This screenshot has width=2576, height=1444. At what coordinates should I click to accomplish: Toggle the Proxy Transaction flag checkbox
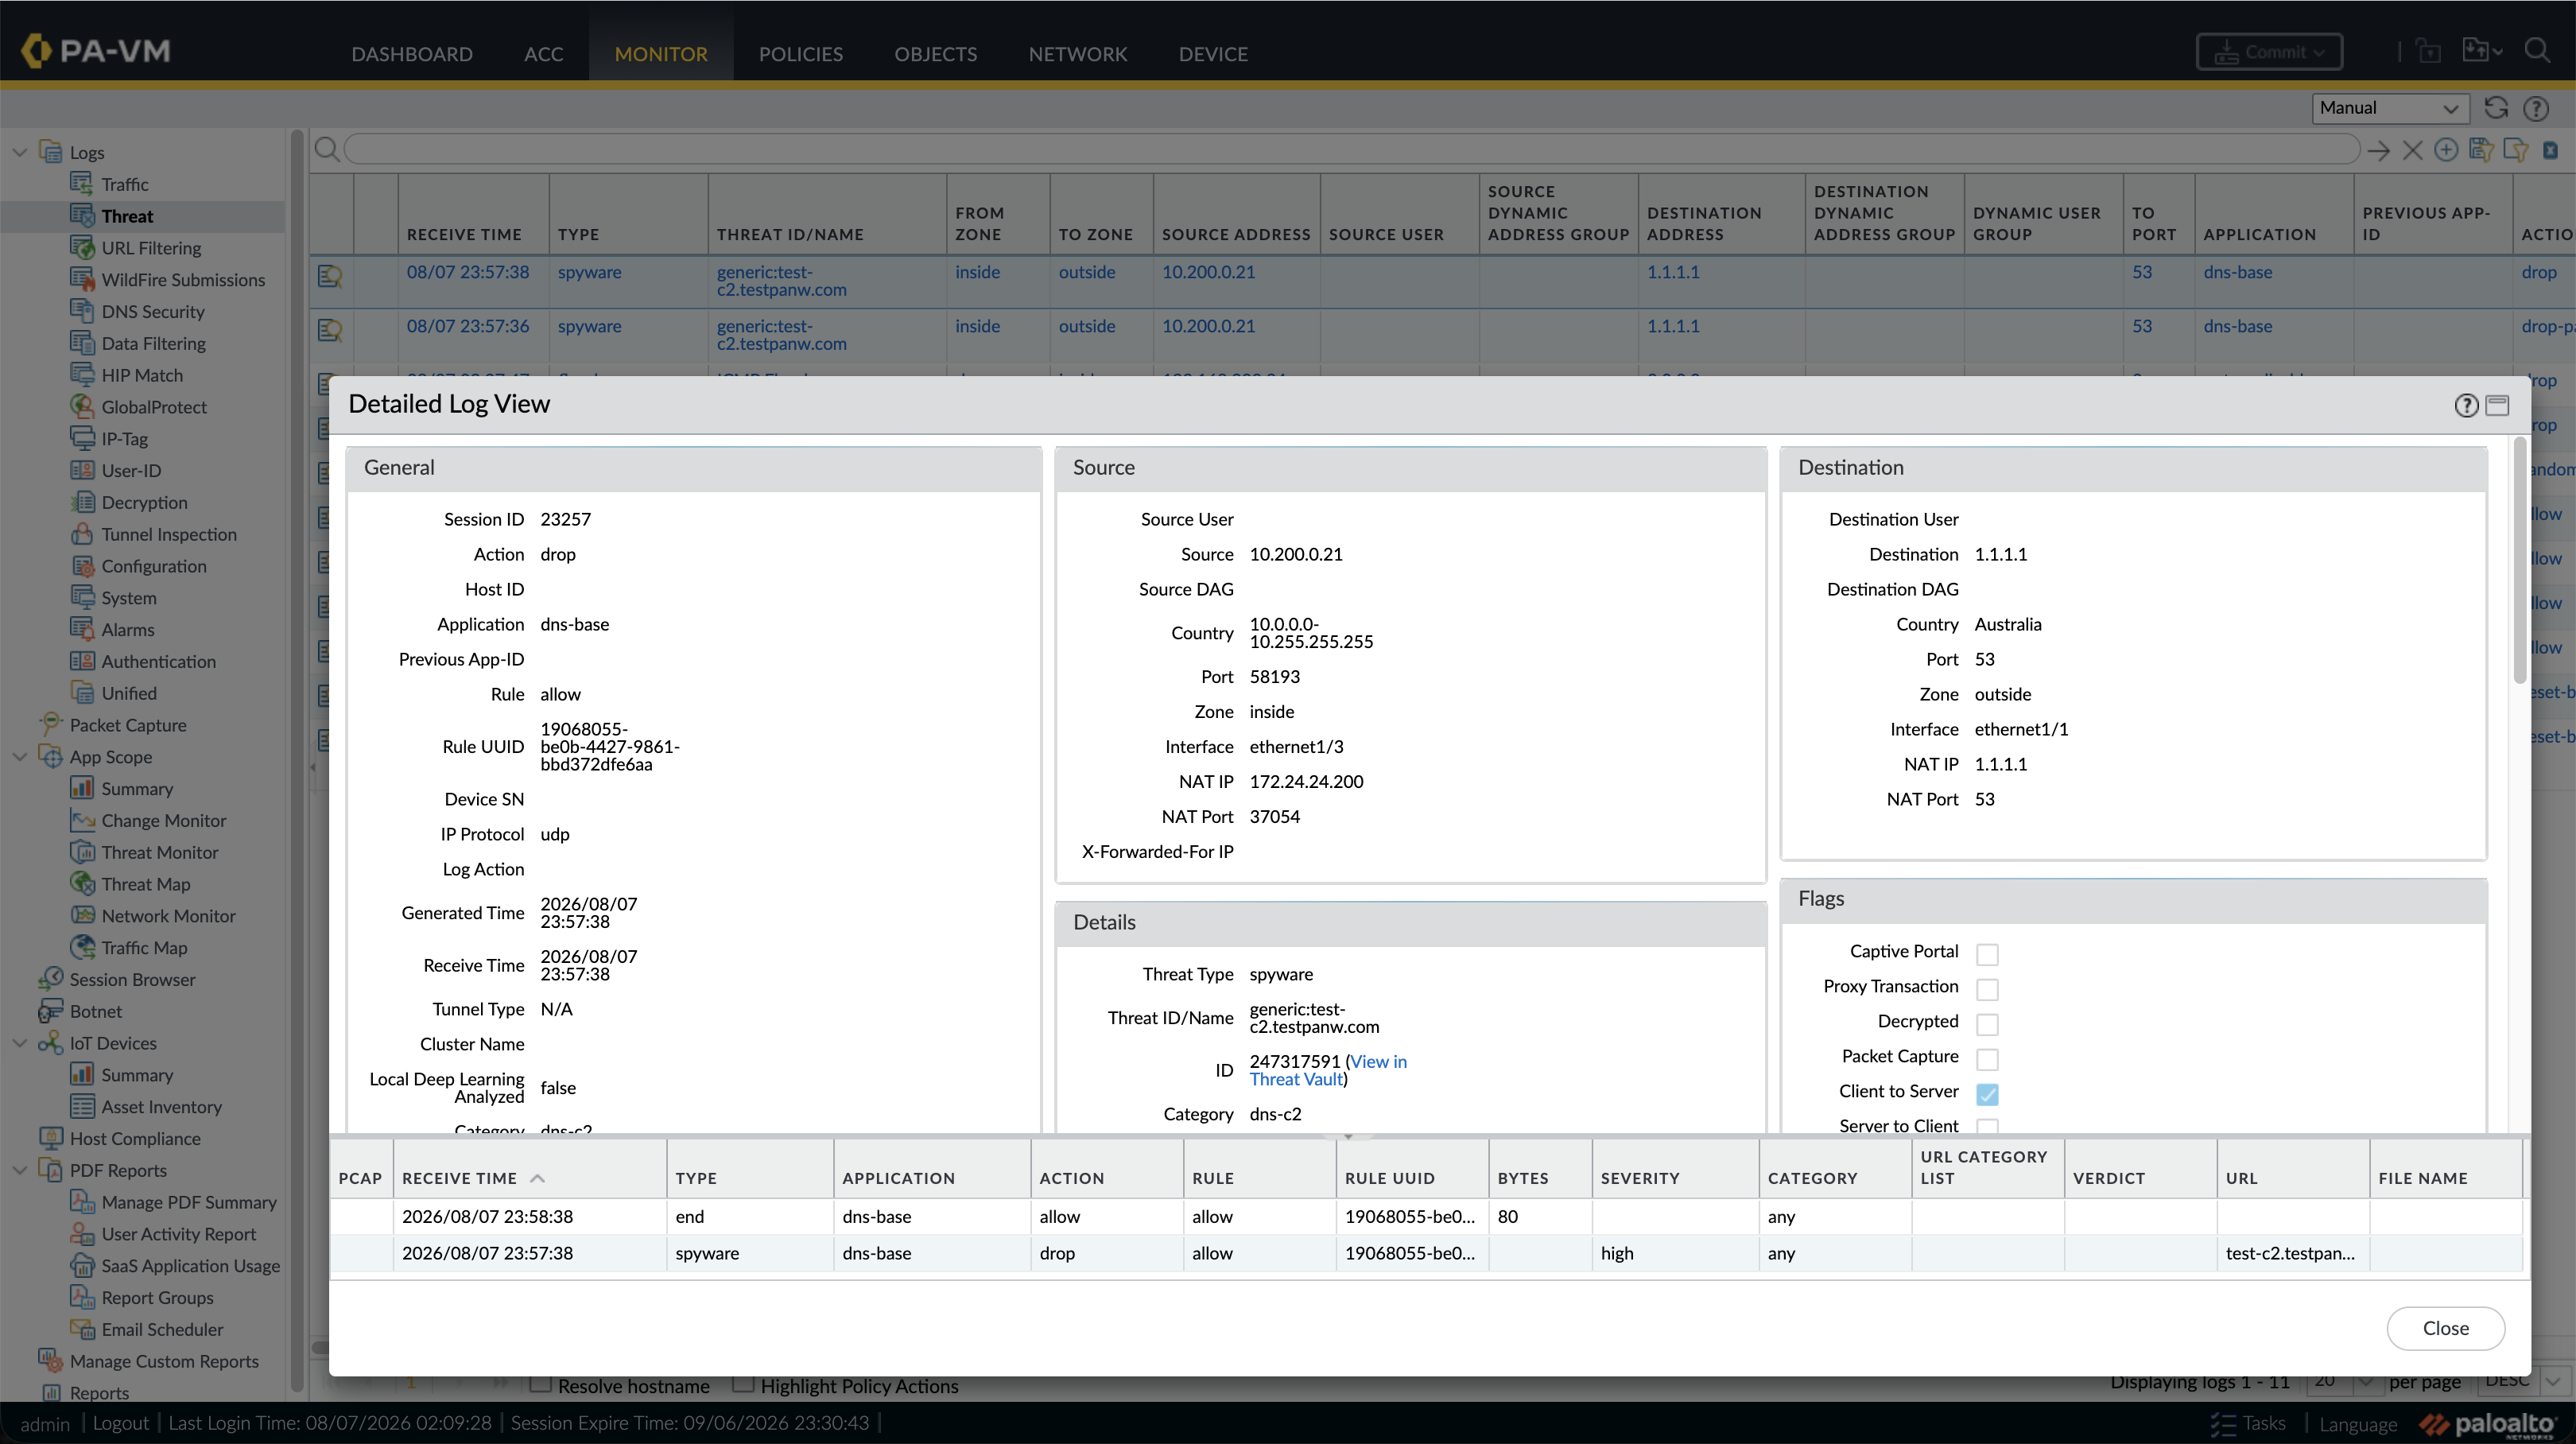(1987, 988)
